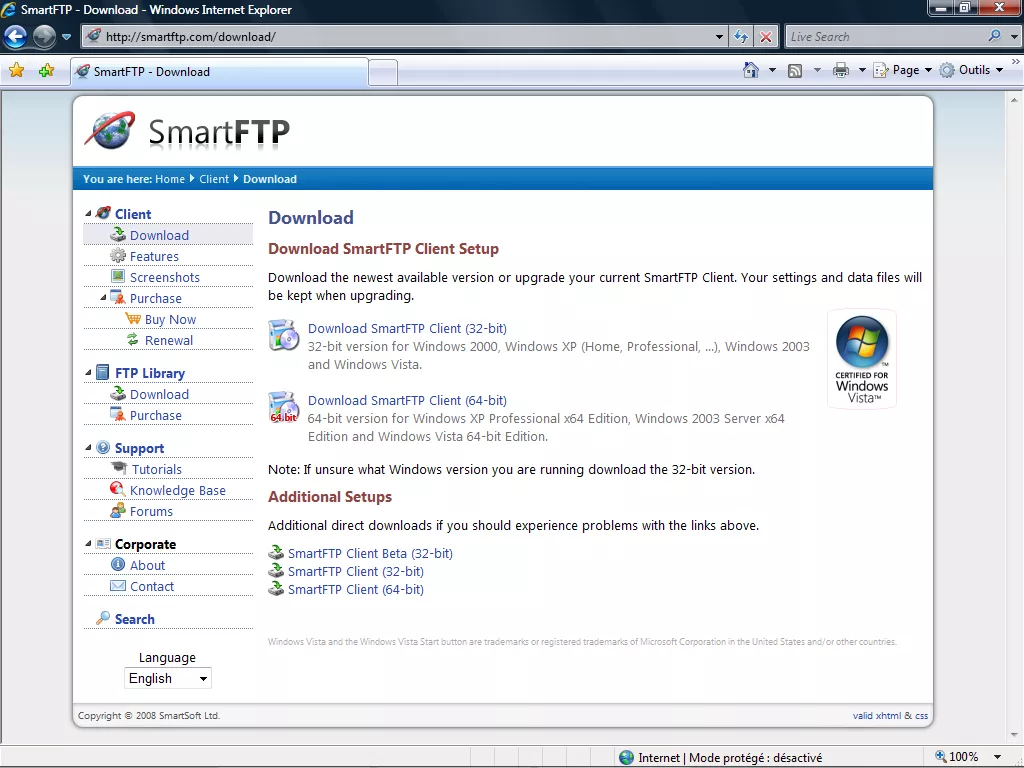Viewport: 1024px width, 768px height.
Task: Click the status bar zoom level 100%
Action: pyautogui.click(x=957, y=757)
